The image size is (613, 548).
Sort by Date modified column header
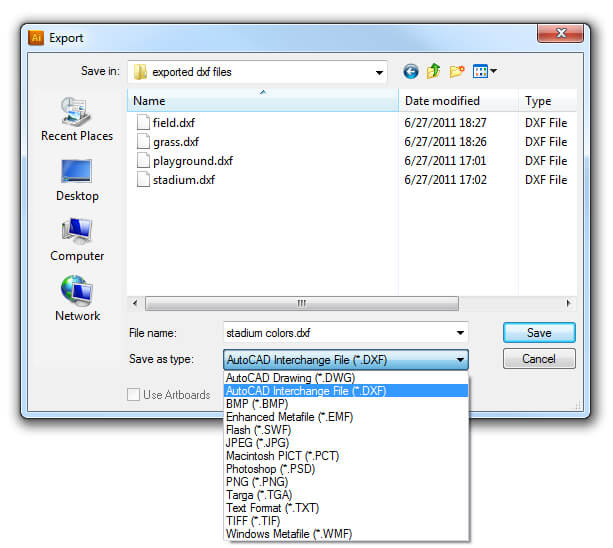coord(458,100)
